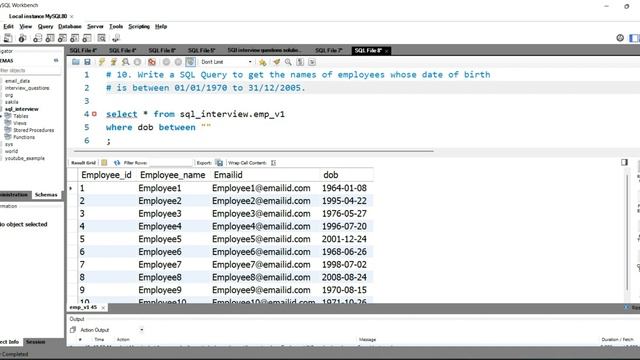Toggle Wrap Cell Content
Viewport: 640px width, 360px height.
pos(273,162)
